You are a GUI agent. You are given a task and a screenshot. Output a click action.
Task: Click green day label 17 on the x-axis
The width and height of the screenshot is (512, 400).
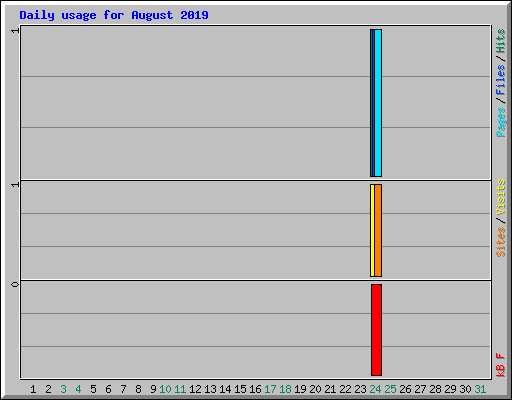tap(270, 389)
